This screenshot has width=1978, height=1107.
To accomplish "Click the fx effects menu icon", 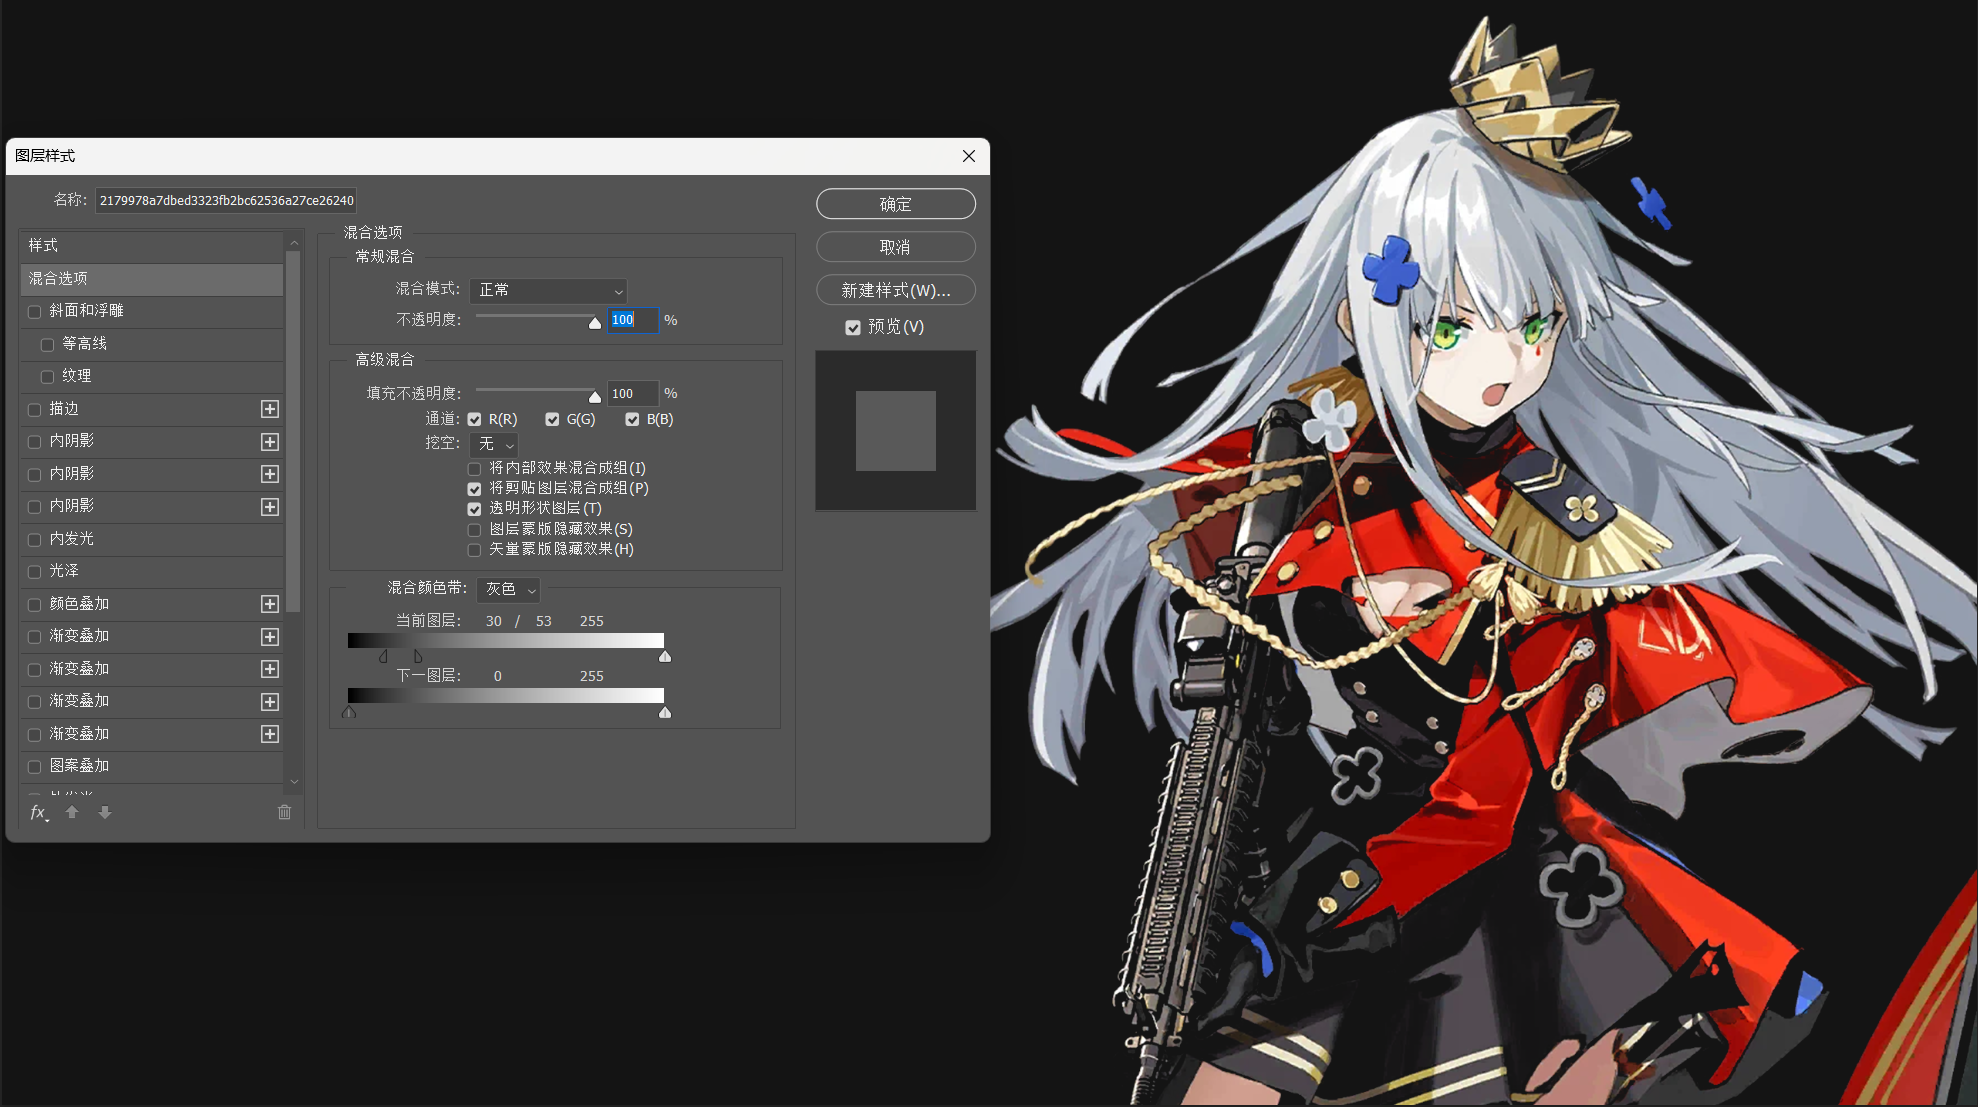I will (x=38, y=812).
